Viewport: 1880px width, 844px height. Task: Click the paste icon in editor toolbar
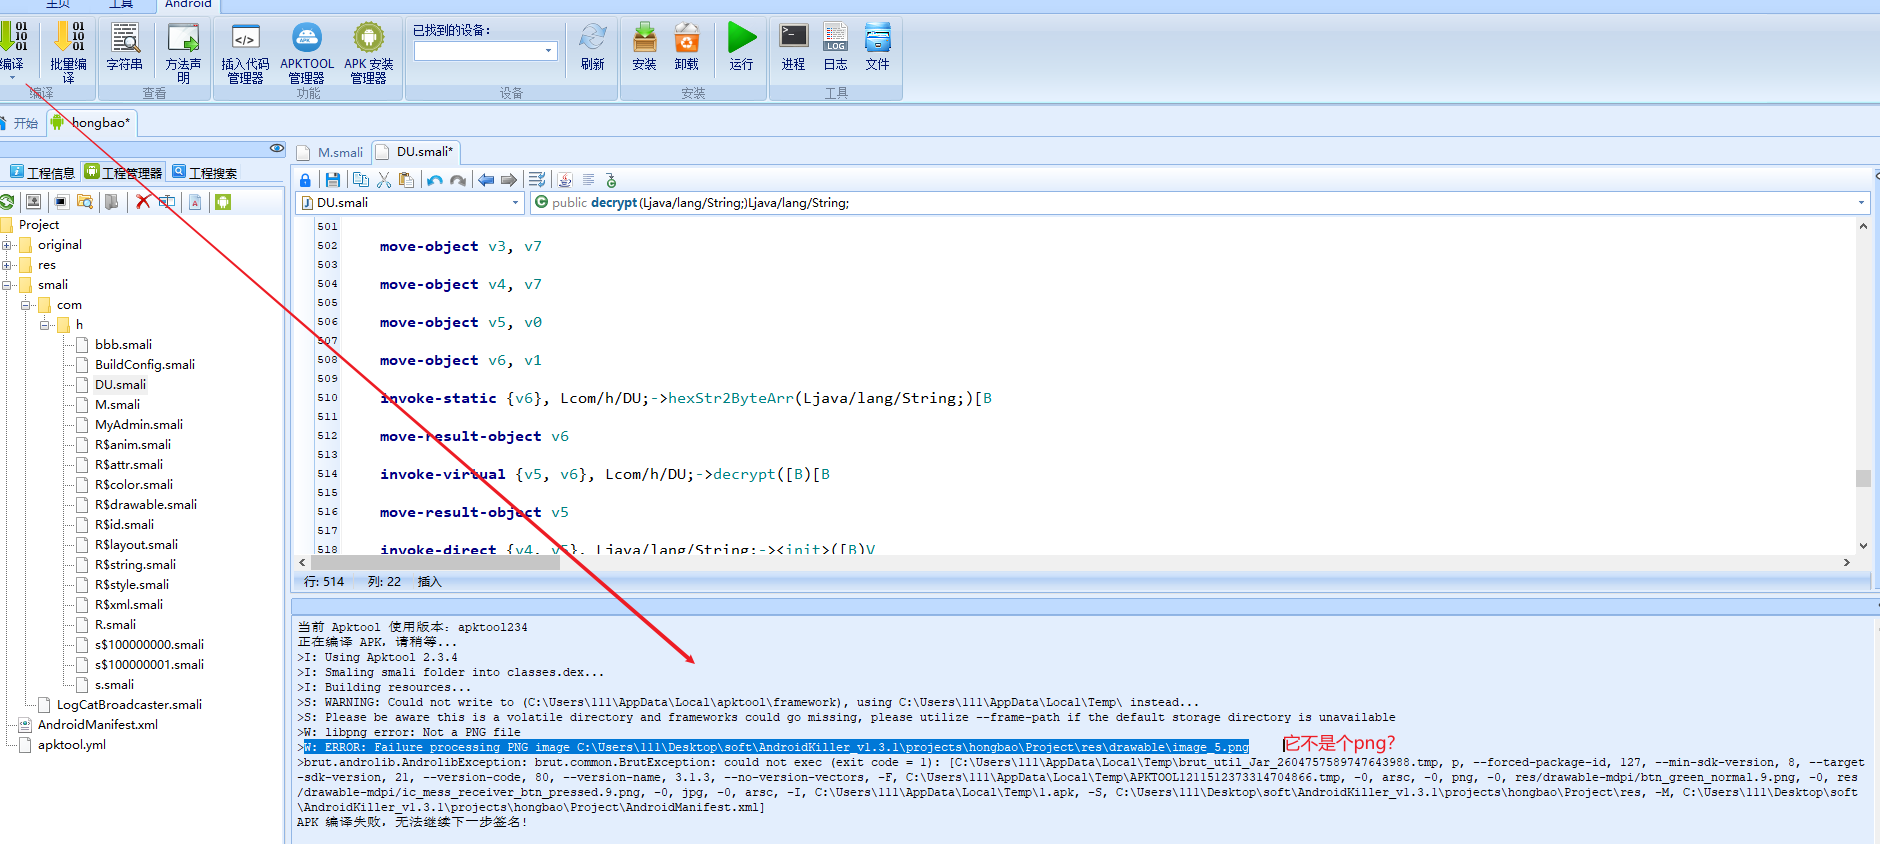pyautogui.click(x=406, y=180)
